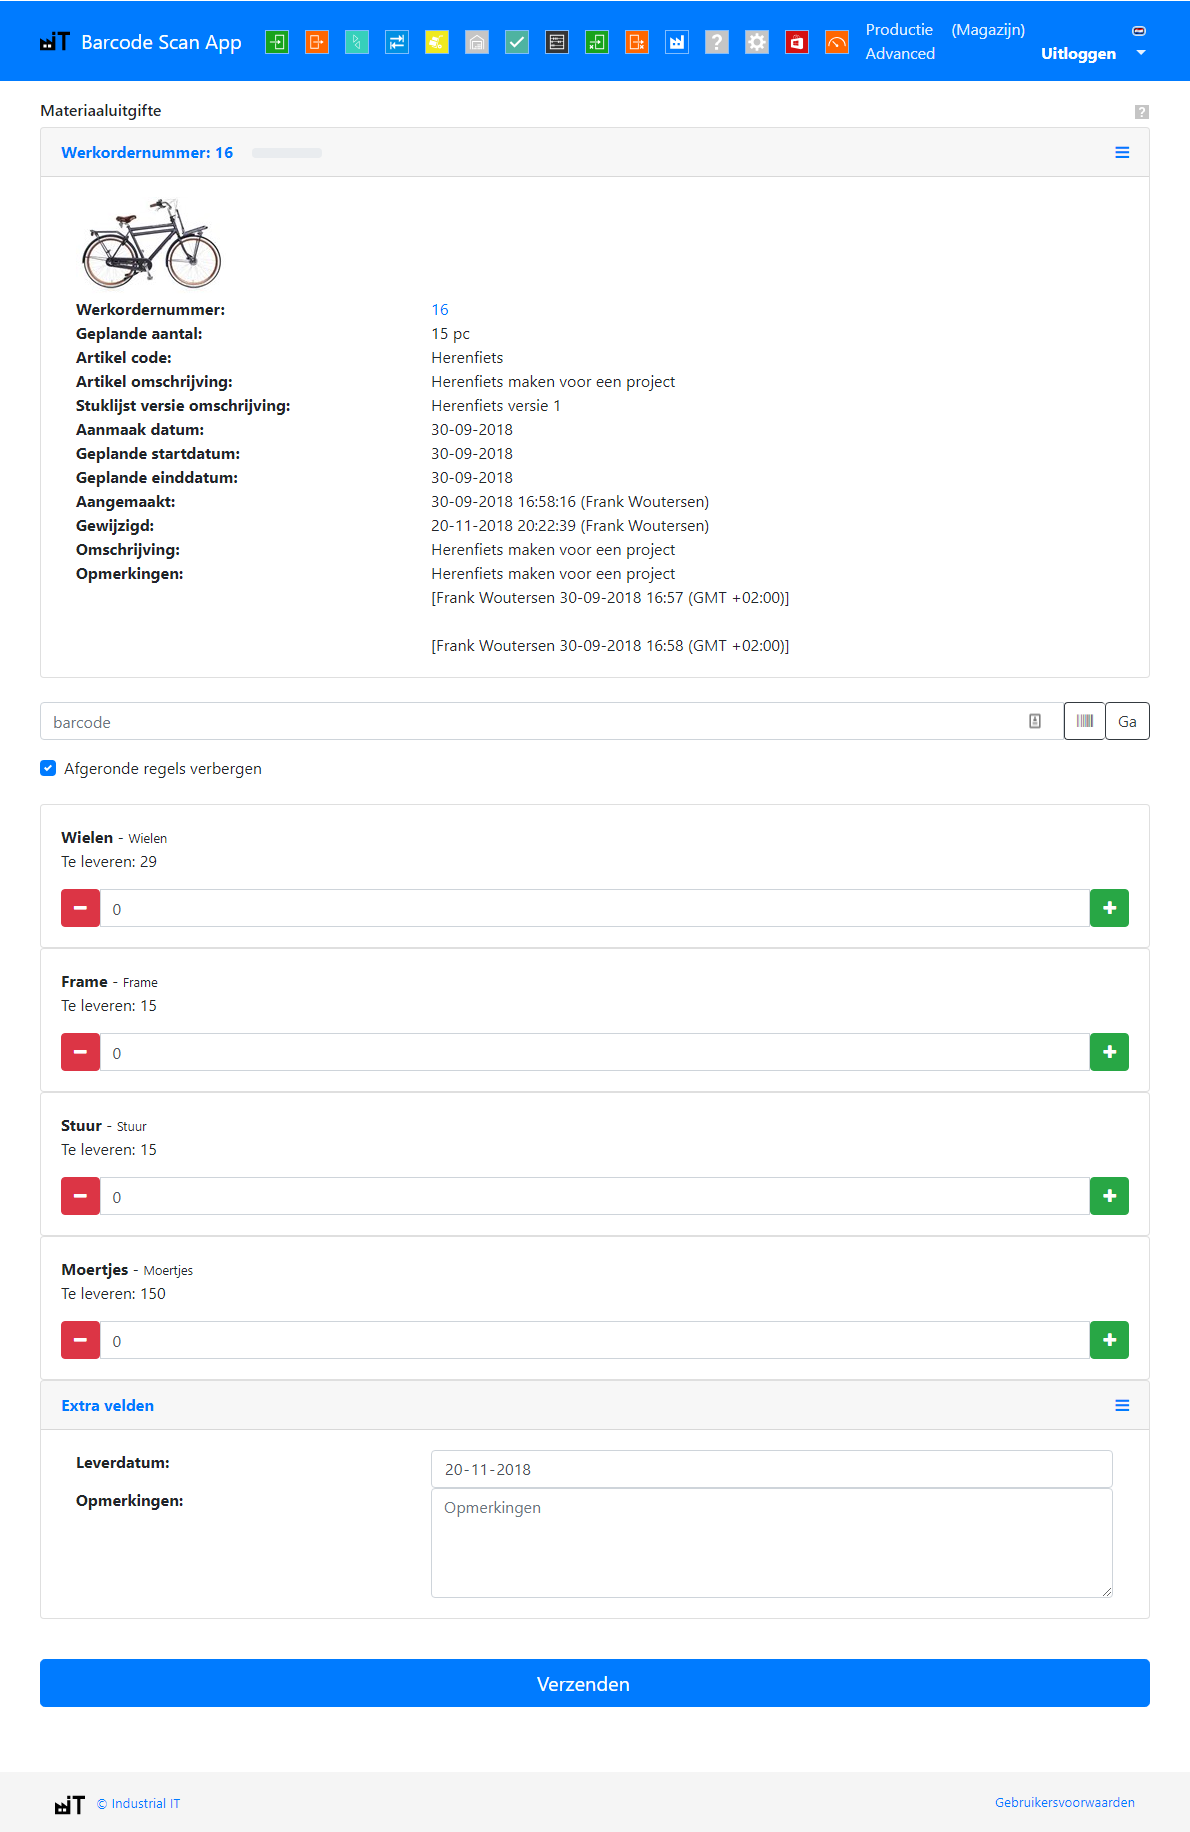Click the settings gear icon in navbar
The image size is (1190, 1832).
(756, 42)
